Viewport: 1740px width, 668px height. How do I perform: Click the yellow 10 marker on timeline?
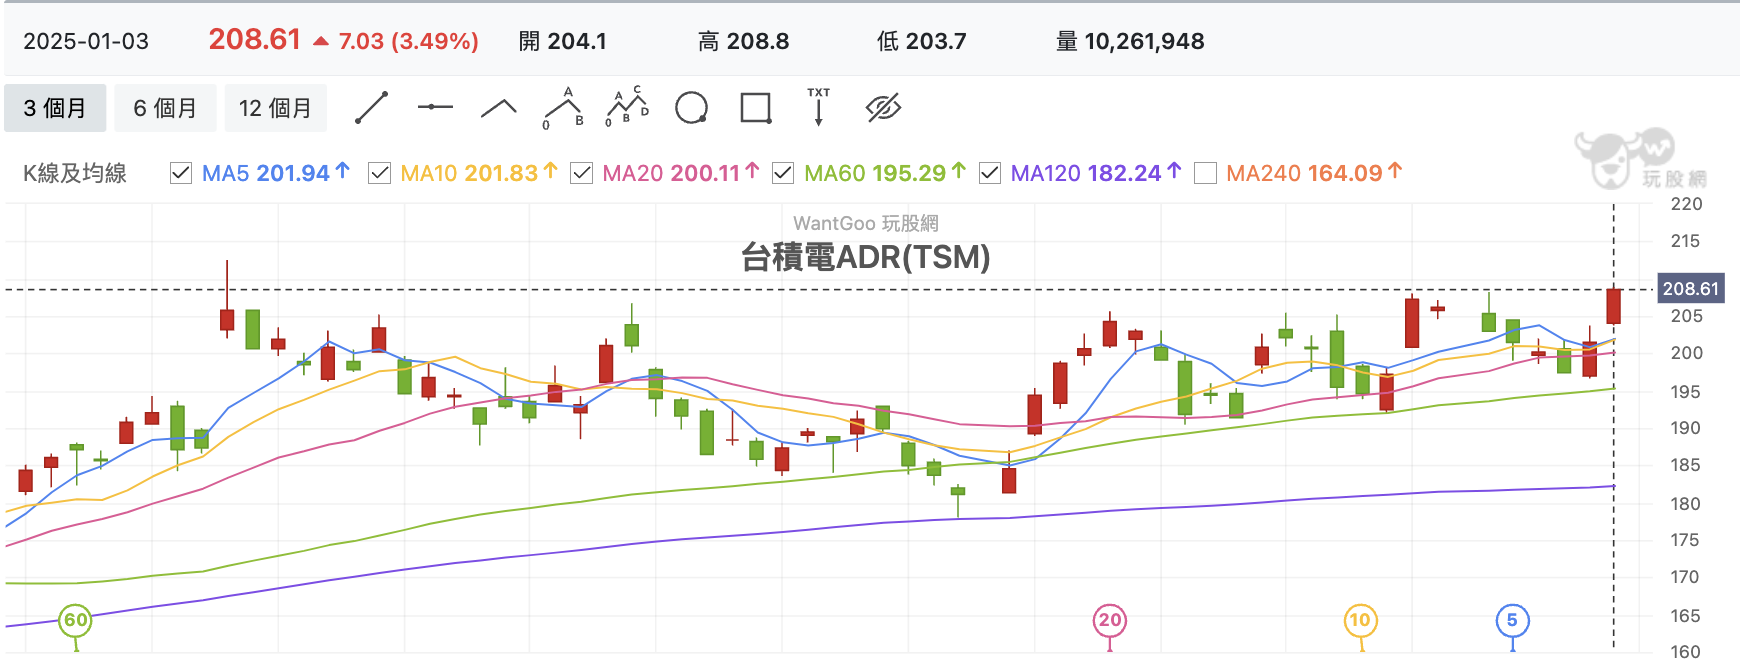(x=1360, y=621)
